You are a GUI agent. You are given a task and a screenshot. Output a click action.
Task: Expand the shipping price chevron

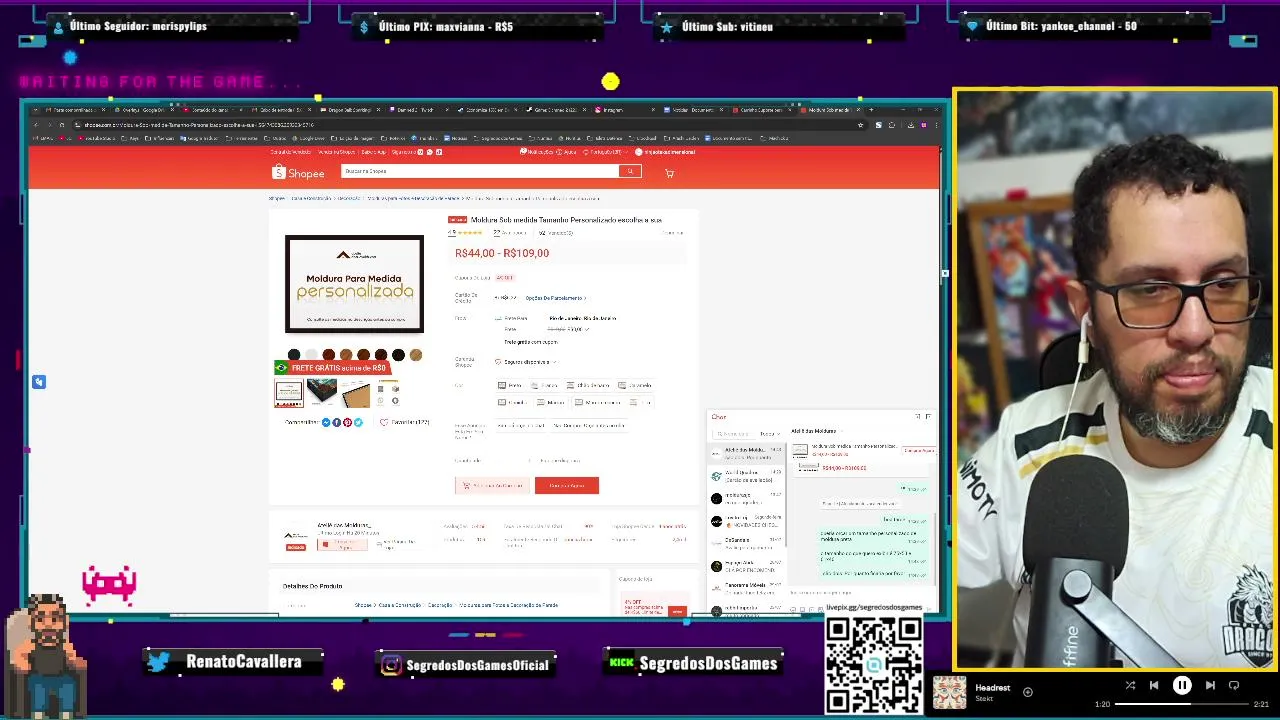[x=587, y=329]
